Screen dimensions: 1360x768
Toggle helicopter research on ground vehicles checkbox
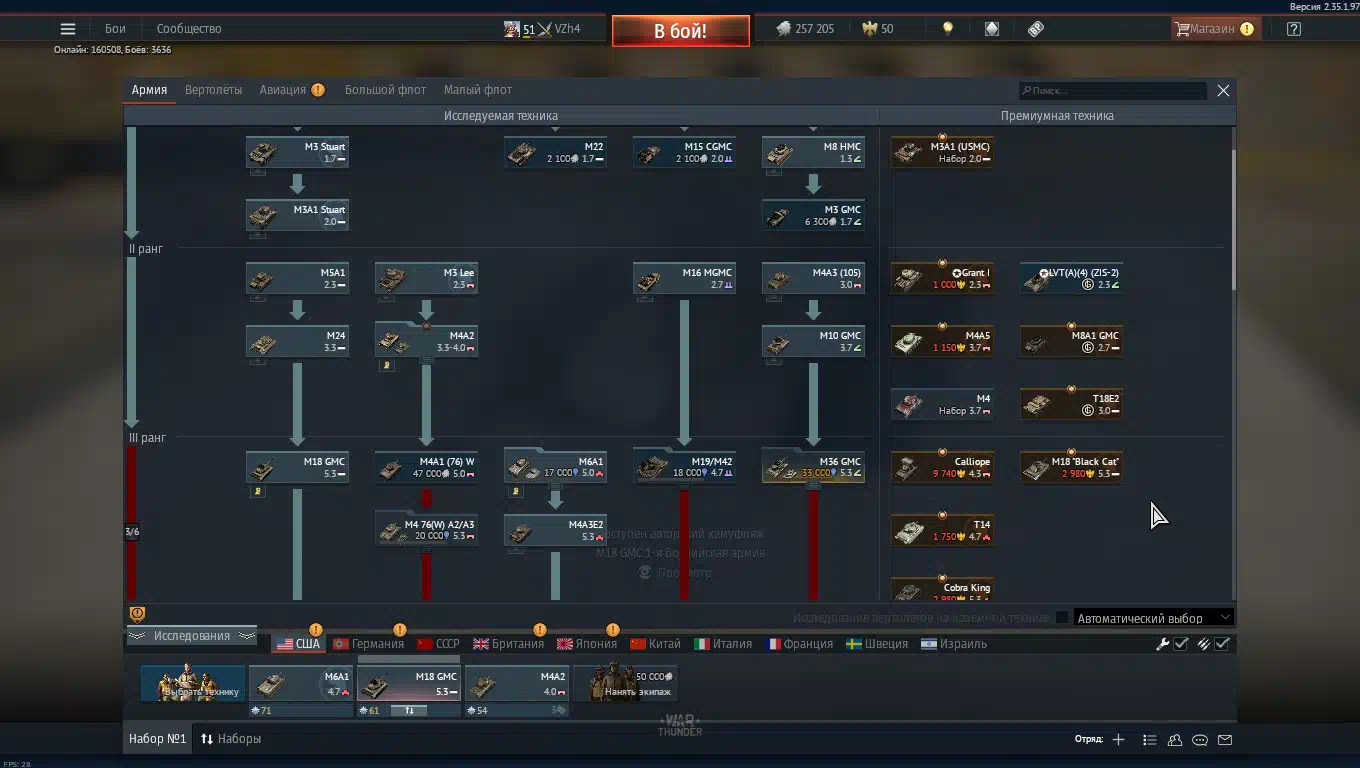(1062, 618)
